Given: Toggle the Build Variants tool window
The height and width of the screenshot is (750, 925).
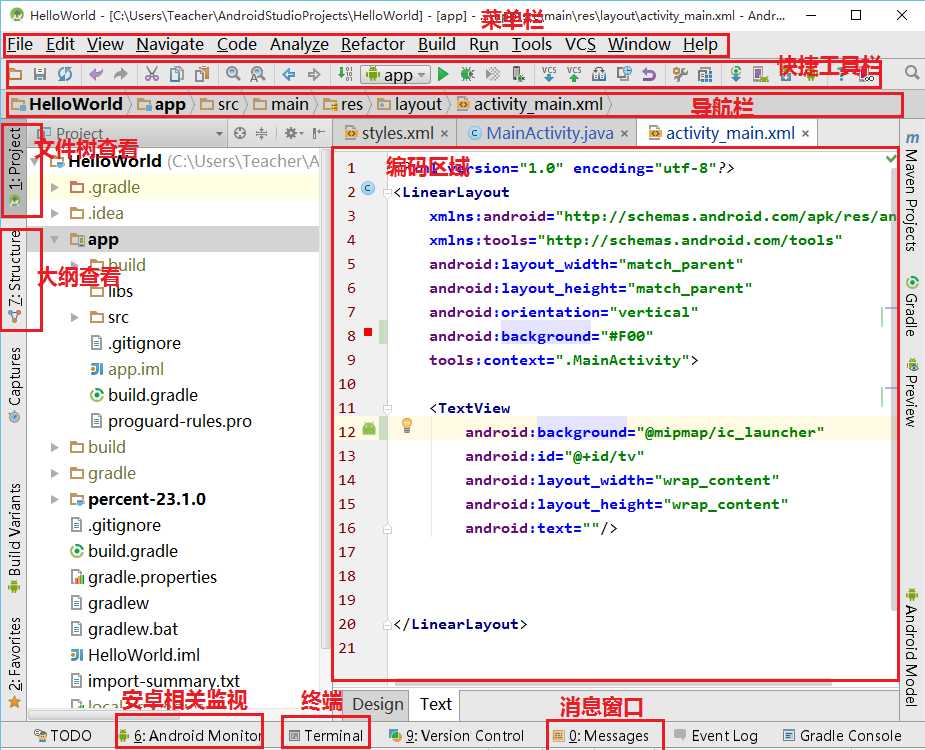Looking at the screenshot, I should coord(15,538).
